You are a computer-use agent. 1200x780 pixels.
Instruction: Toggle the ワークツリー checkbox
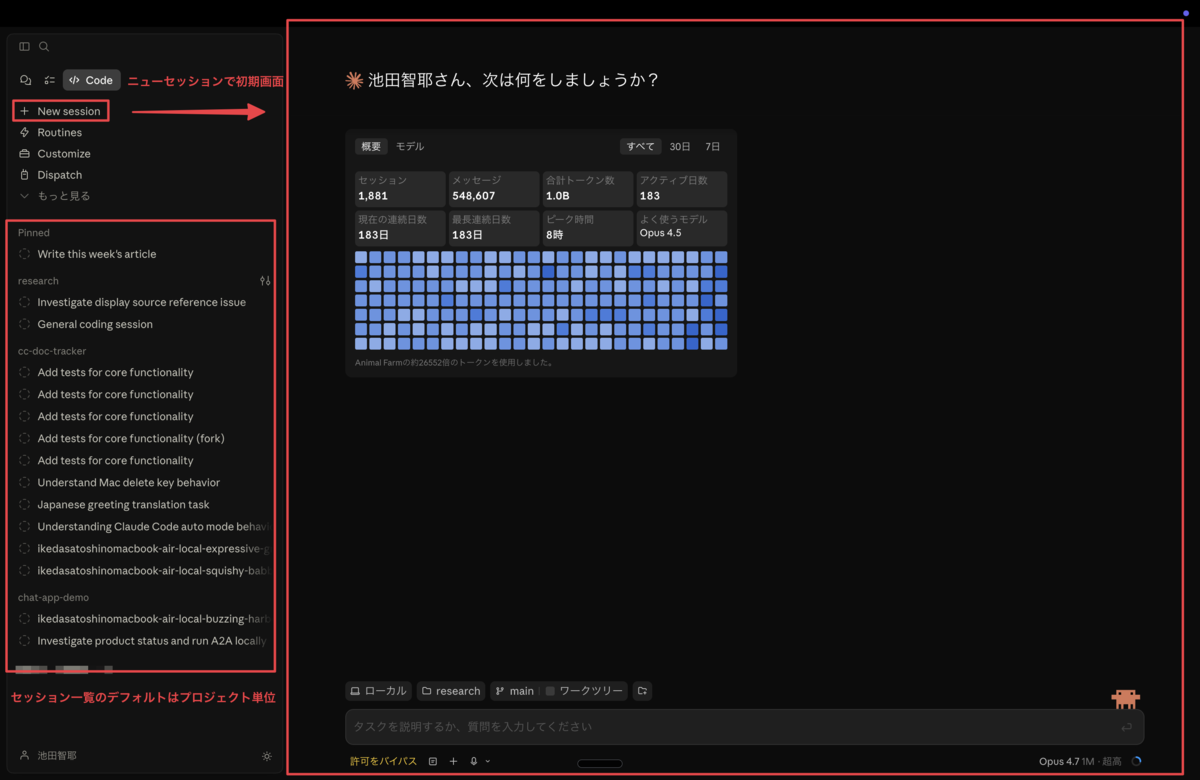tap(550, 691)
